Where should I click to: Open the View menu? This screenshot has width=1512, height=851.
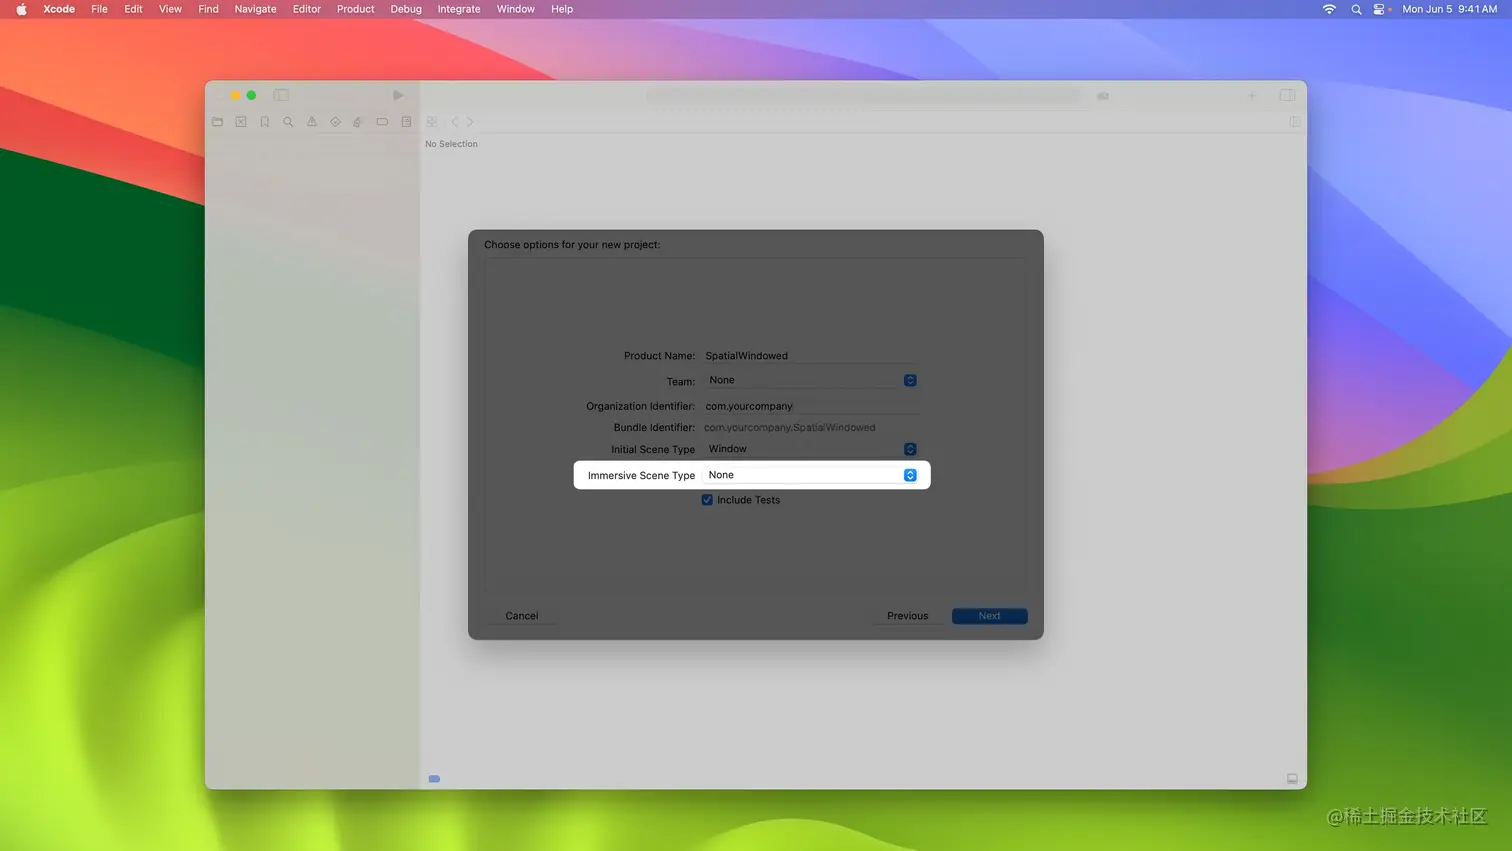pos(170,9)
